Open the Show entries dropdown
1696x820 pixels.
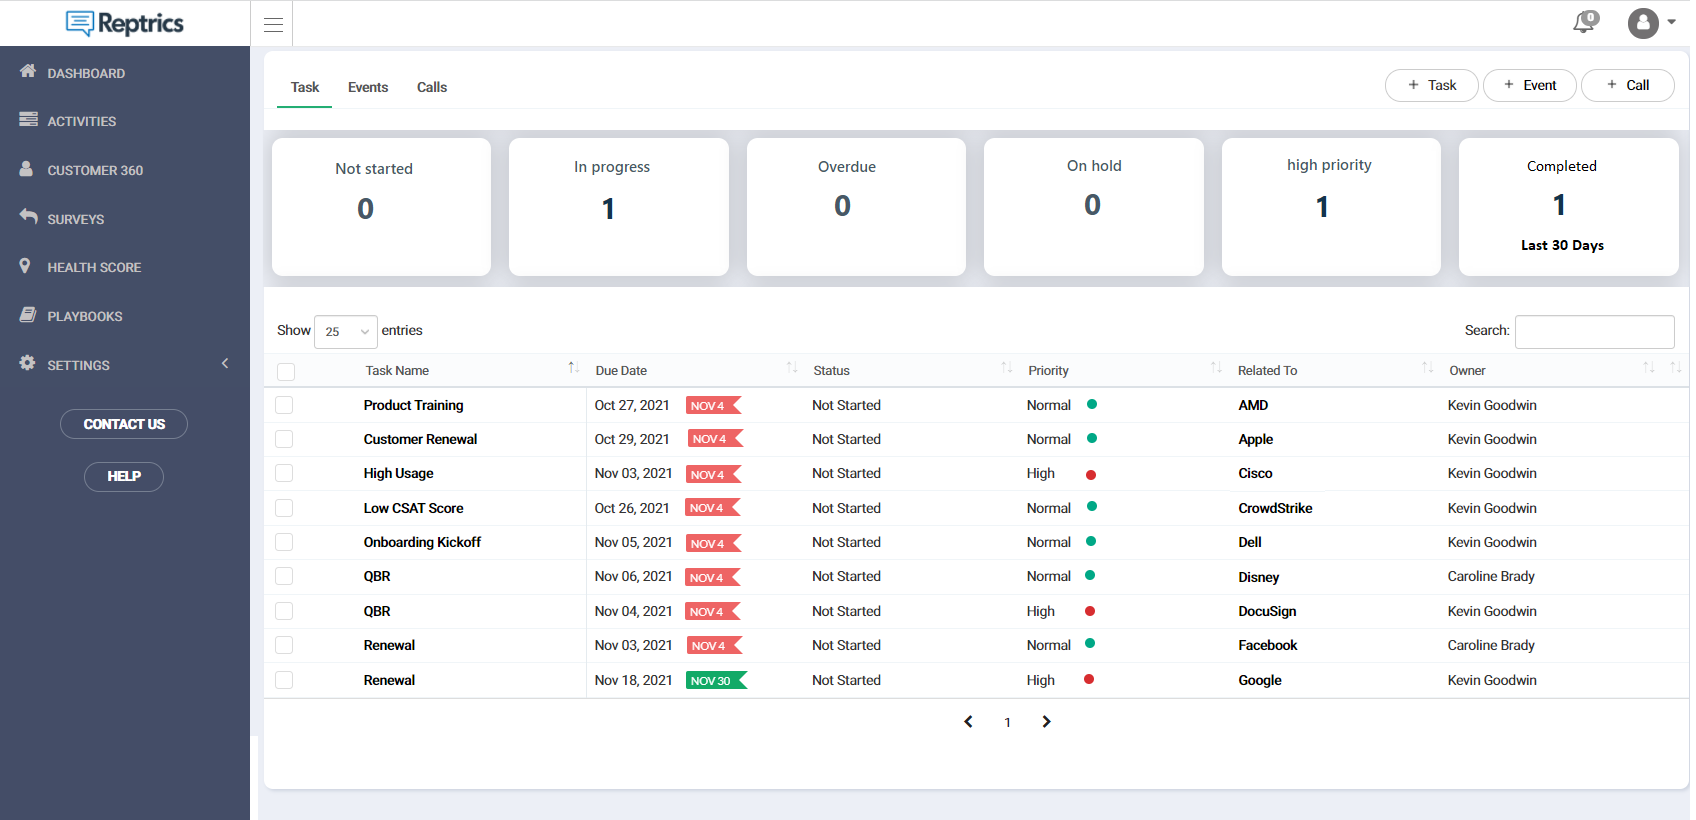pyautogui.click(x=345, y=332)
